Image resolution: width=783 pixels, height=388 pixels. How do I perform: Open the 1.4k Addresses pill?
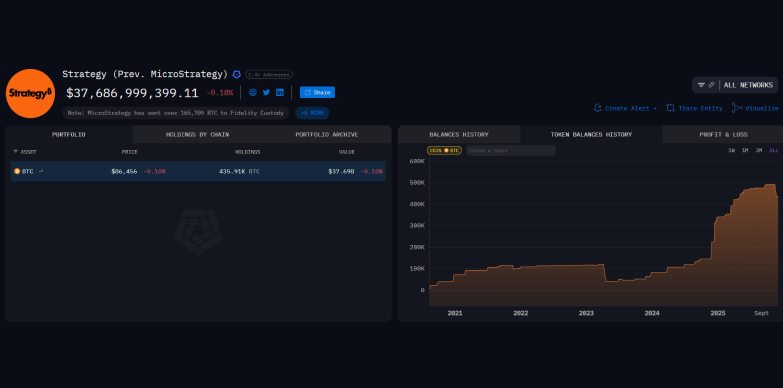[x=269, y=74]
